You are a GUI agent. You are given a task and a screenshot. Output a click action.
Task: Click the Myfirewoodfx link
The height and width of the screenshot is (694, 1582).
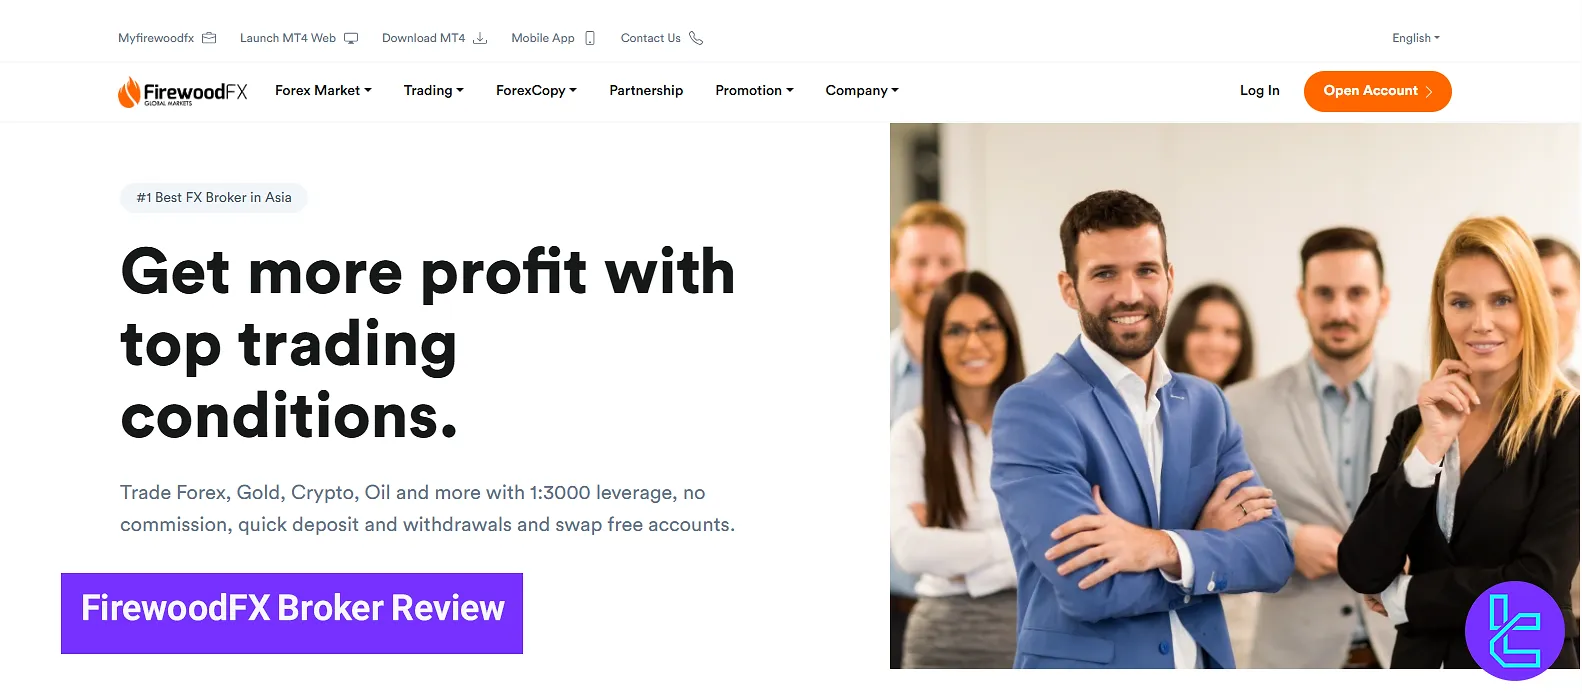coord(156,38)
